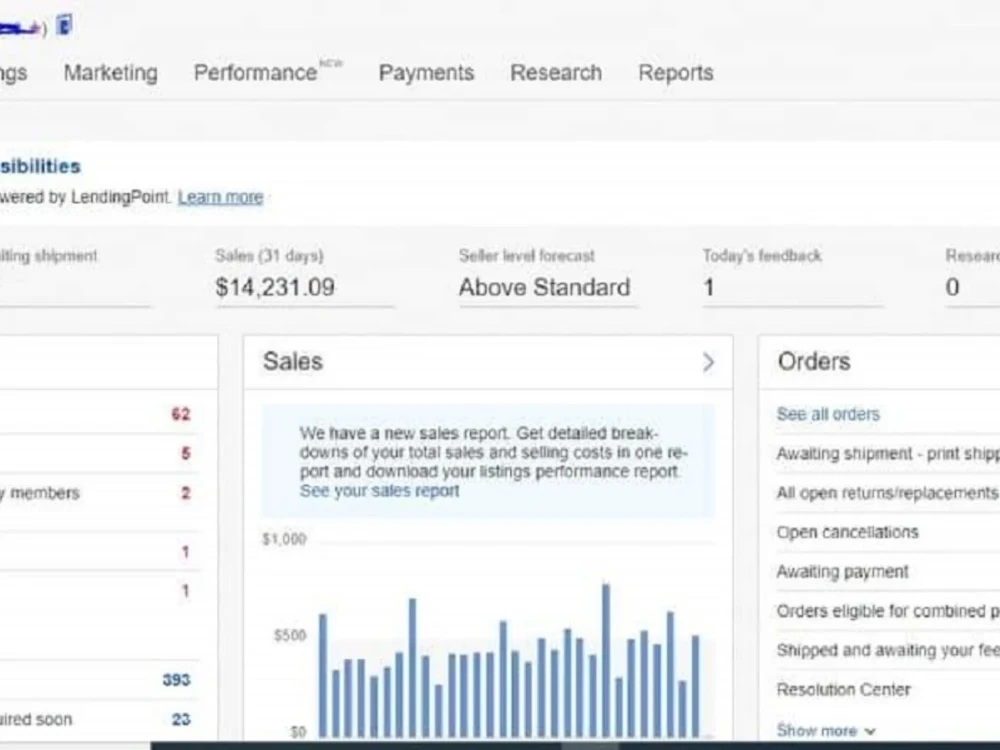Click the task count 5

click(x=186, y=453)
